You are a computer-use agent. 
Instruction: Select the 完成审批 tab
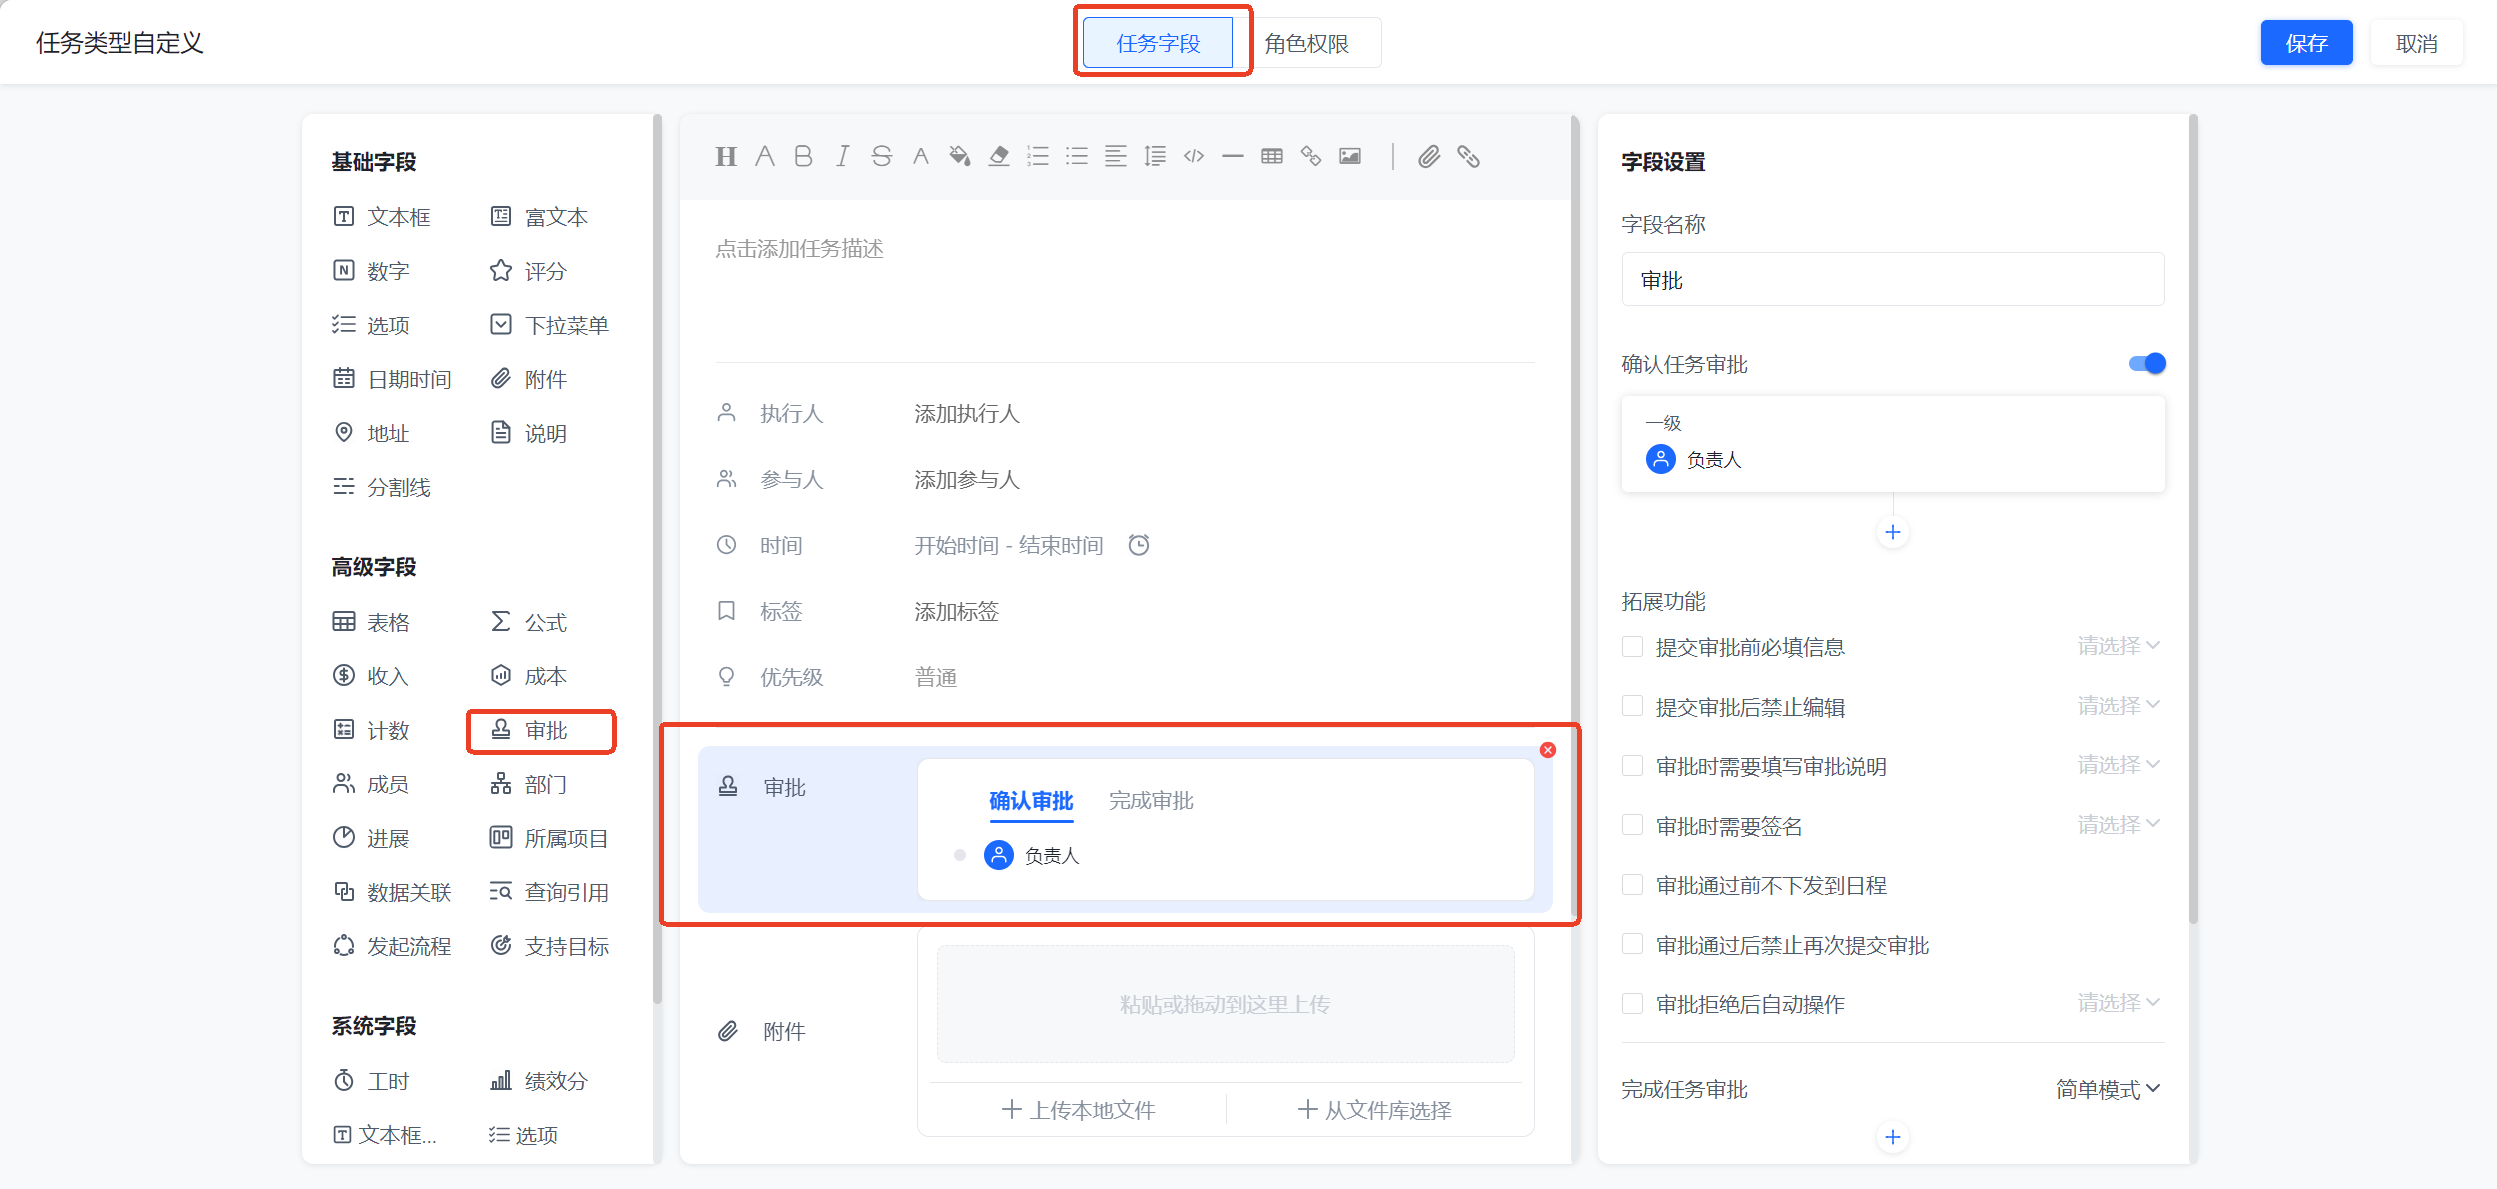tap(1151, 801)
